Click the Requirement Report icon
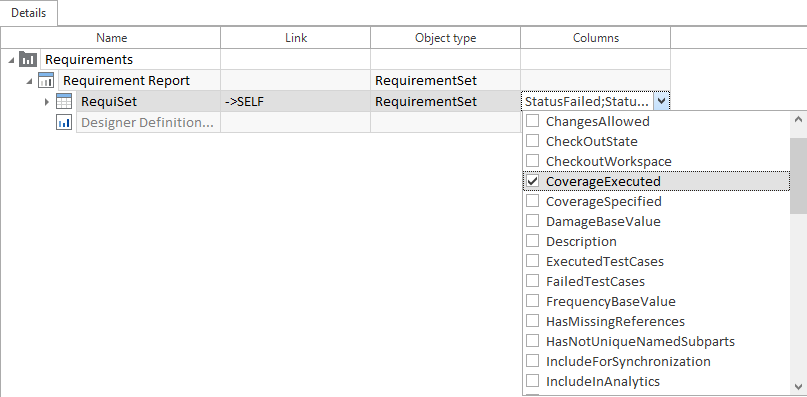The width and height of the screenshot is (807, 397). click(46, 80)
